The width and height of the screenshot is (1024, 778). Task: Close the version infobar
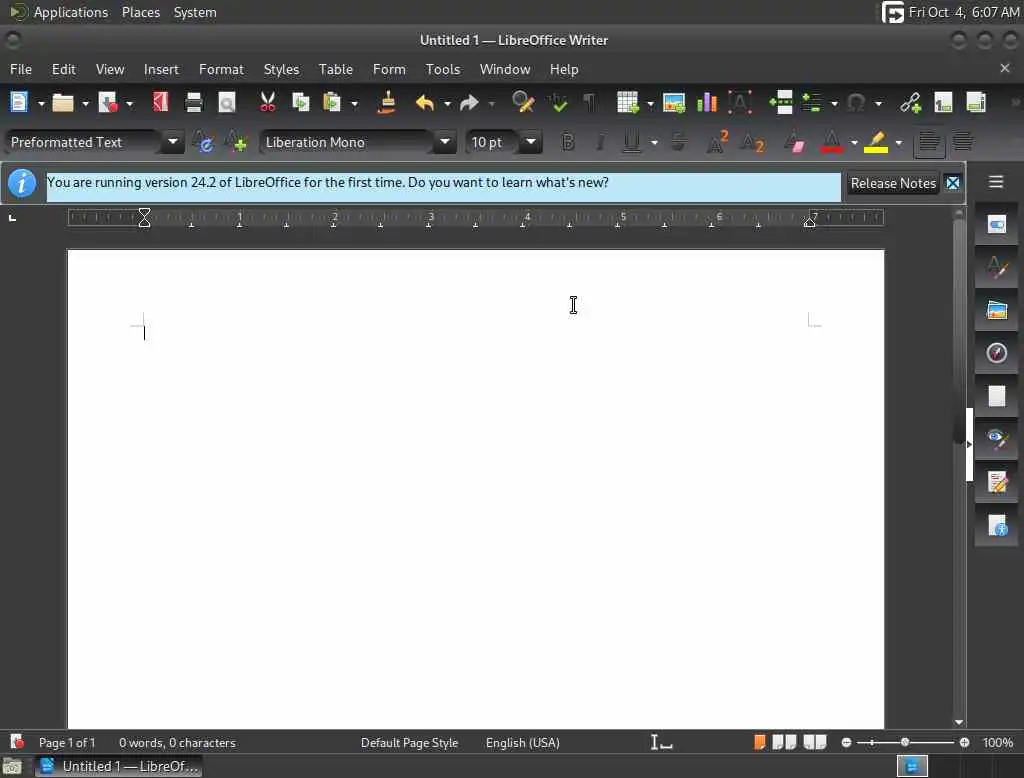point(953,184)
